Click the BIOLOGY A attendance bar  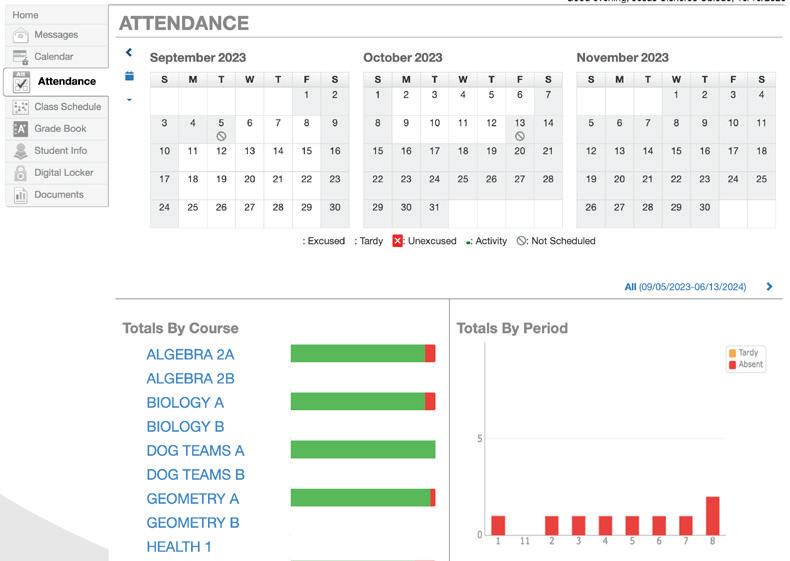tap(363, 402)
